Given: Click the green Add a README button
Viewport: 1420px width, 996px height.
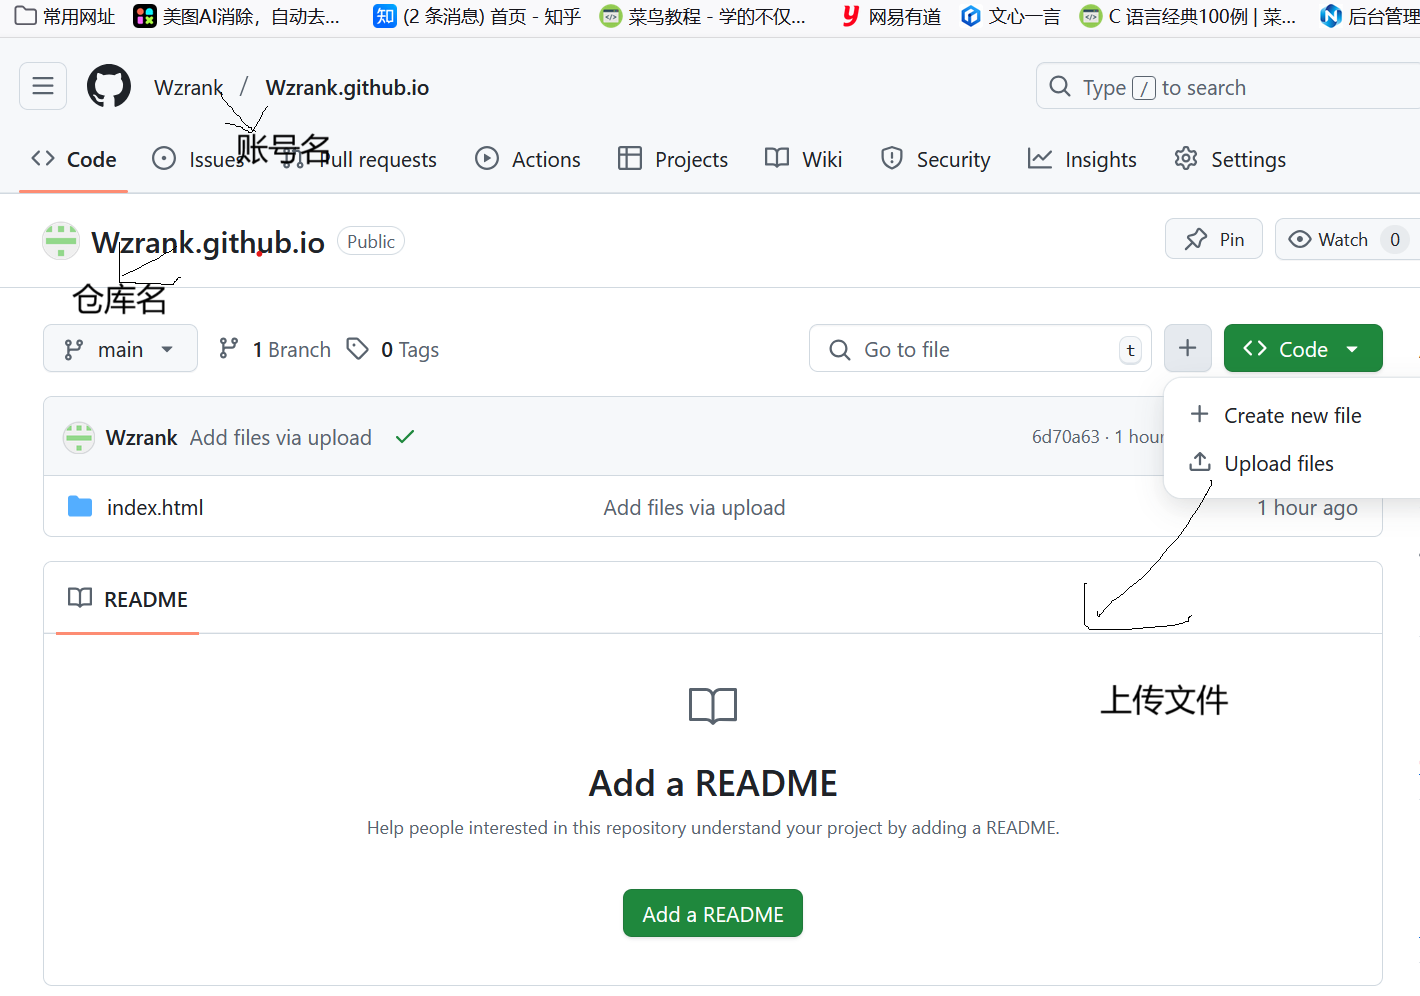Looking at the screenshot, I should (713, 913).
